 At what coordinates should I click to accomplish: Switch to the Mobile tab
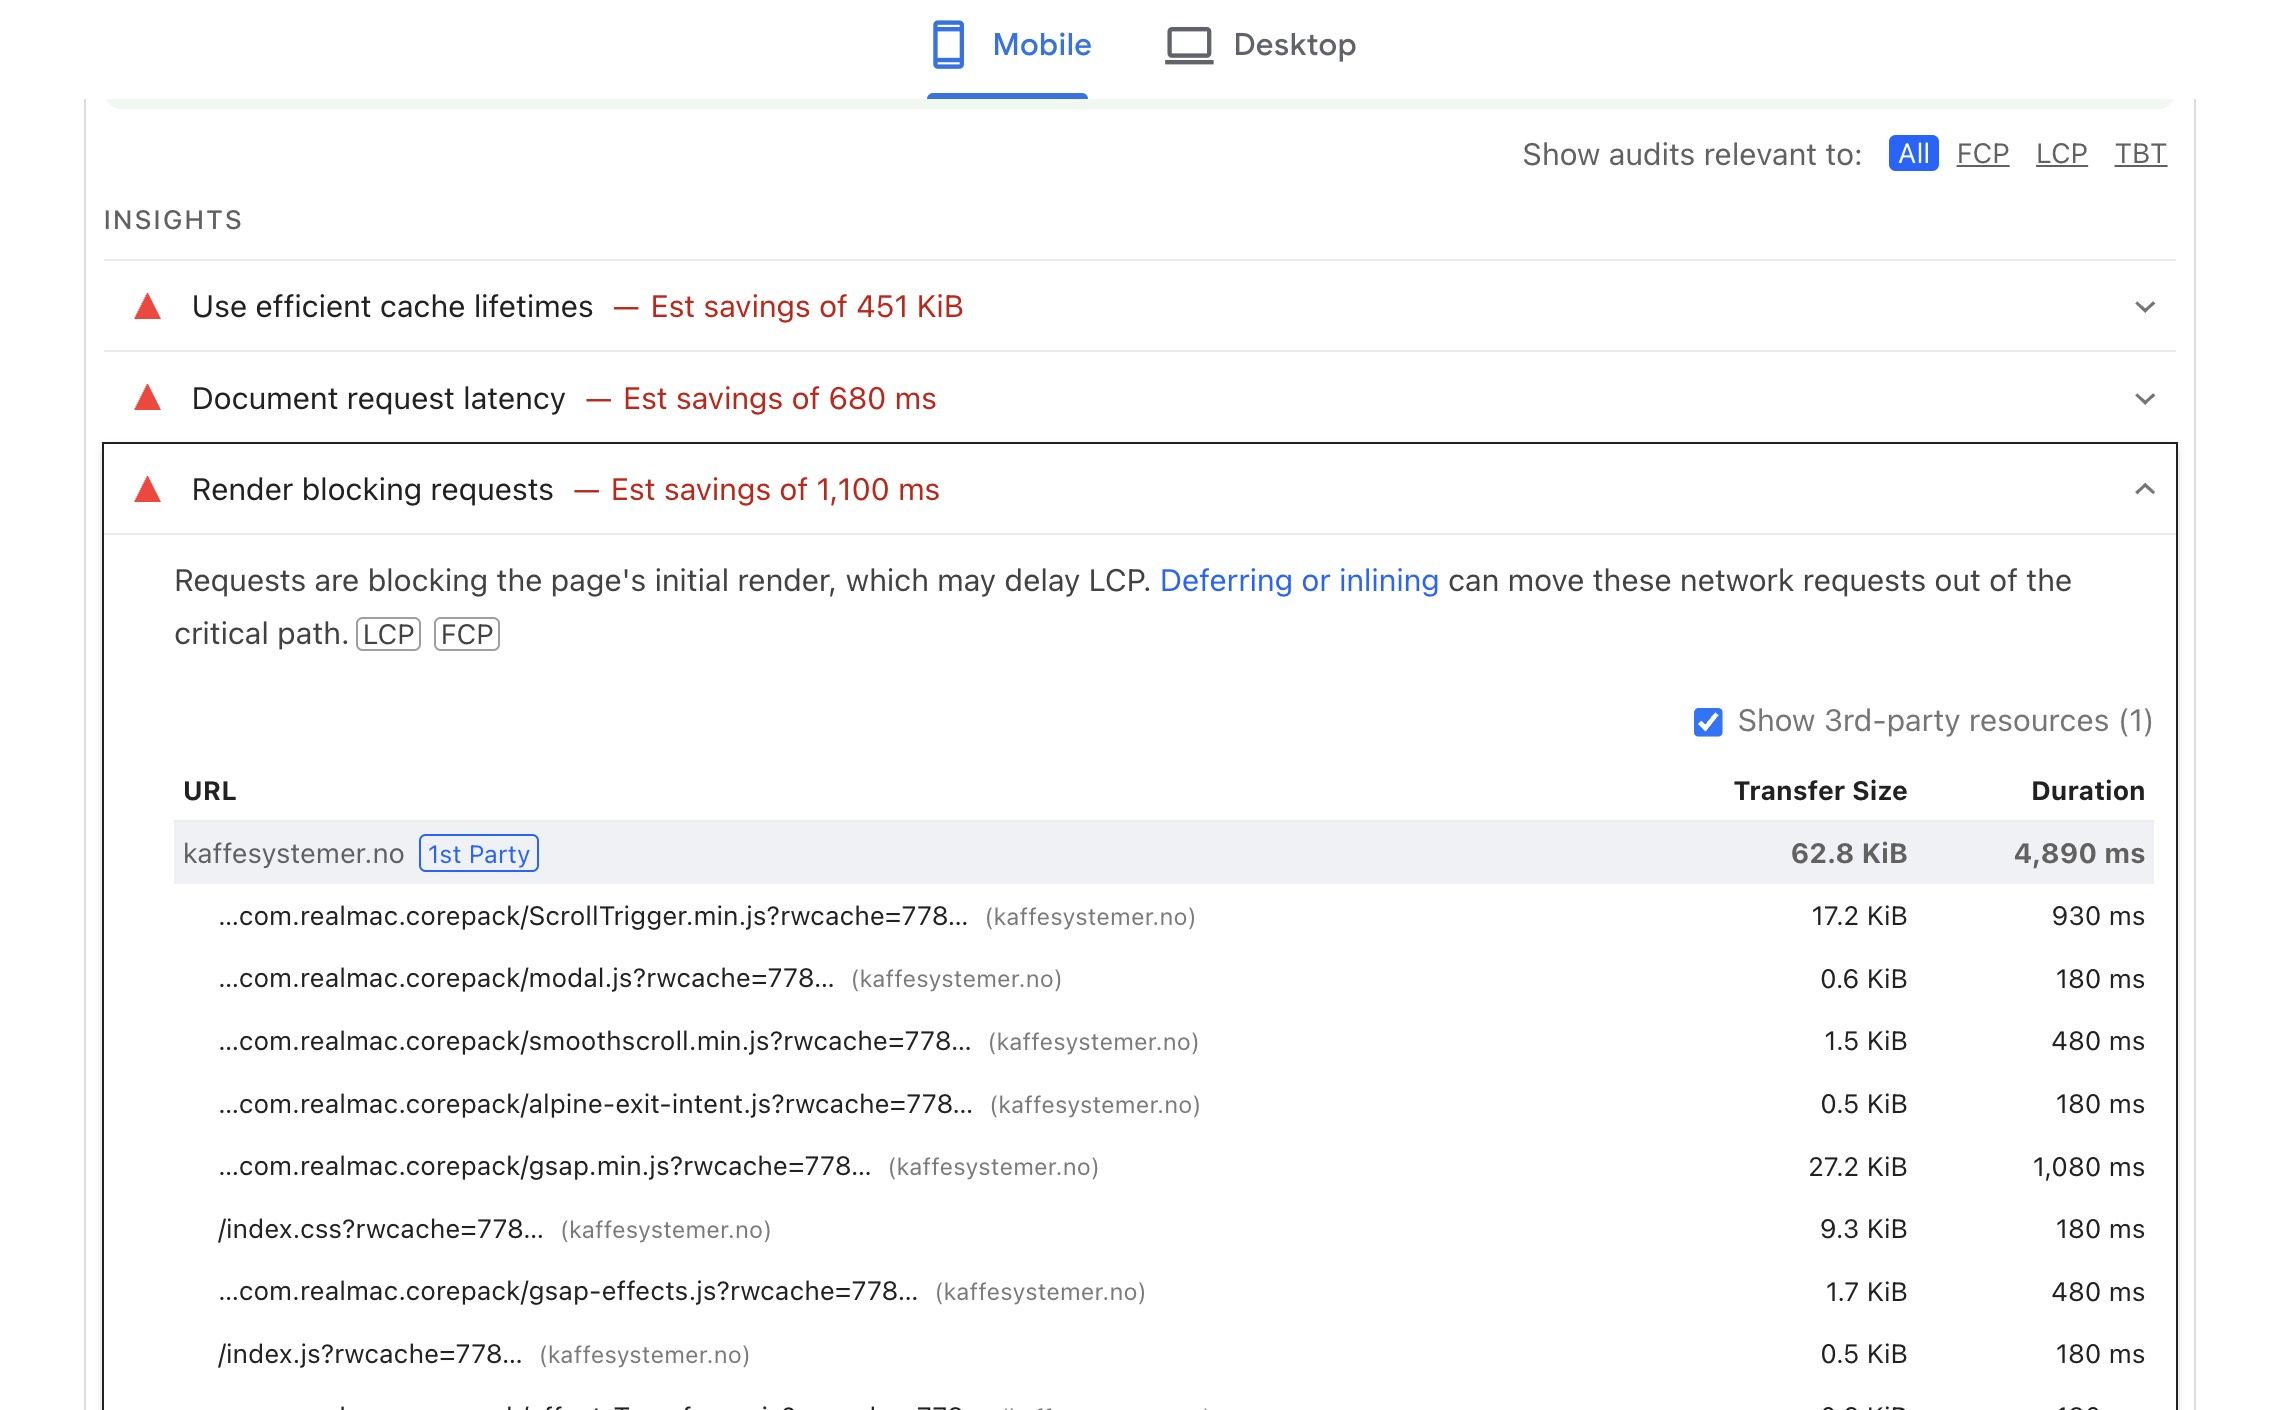coord(1040,45)
